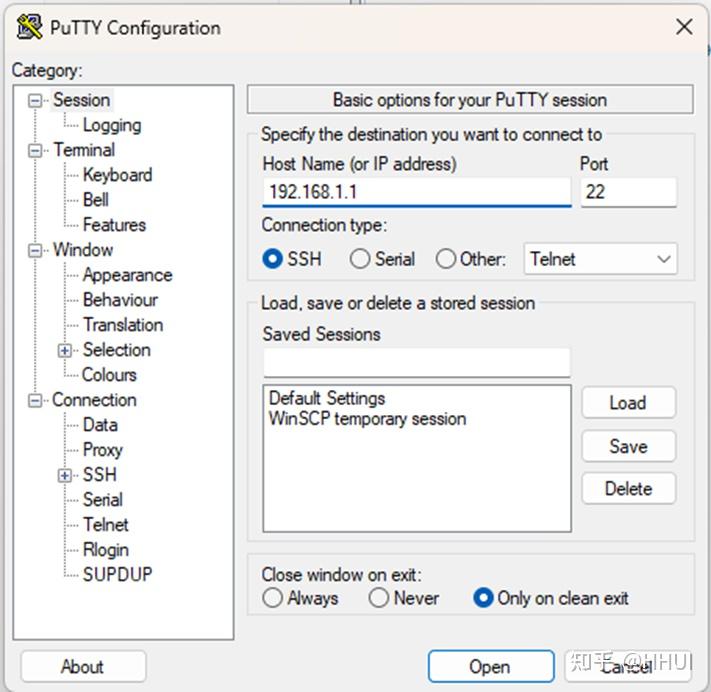711x692 pixels.
Task: Click the Save session button
Action: 628,446
